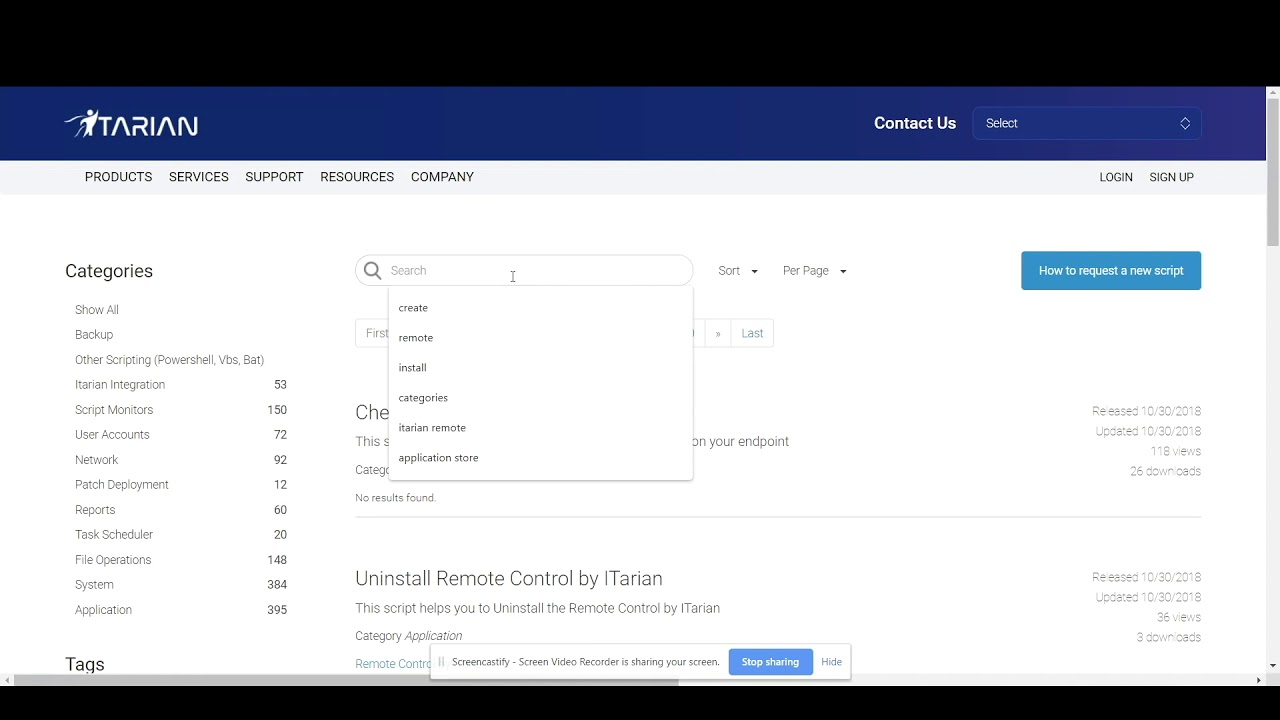Open Uninstall Remote Control by ITarian title
This screenshot has width=1280, height=720.
(509, 579)
